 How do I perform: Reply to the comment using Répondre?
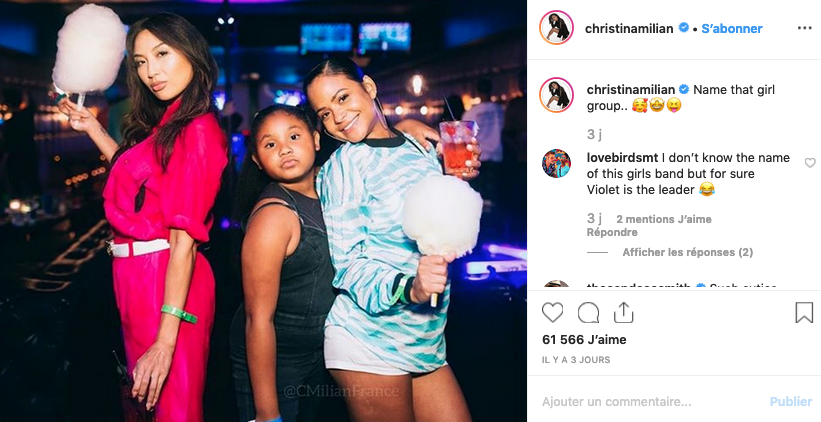(x=612, y=232)
